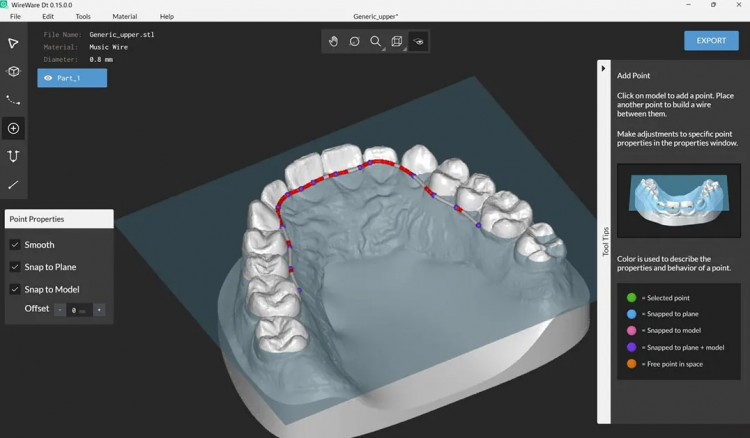Toggle the Snap to Plane checkbox
This screenshot has width=750, height=438.
[x=15, y=267]
